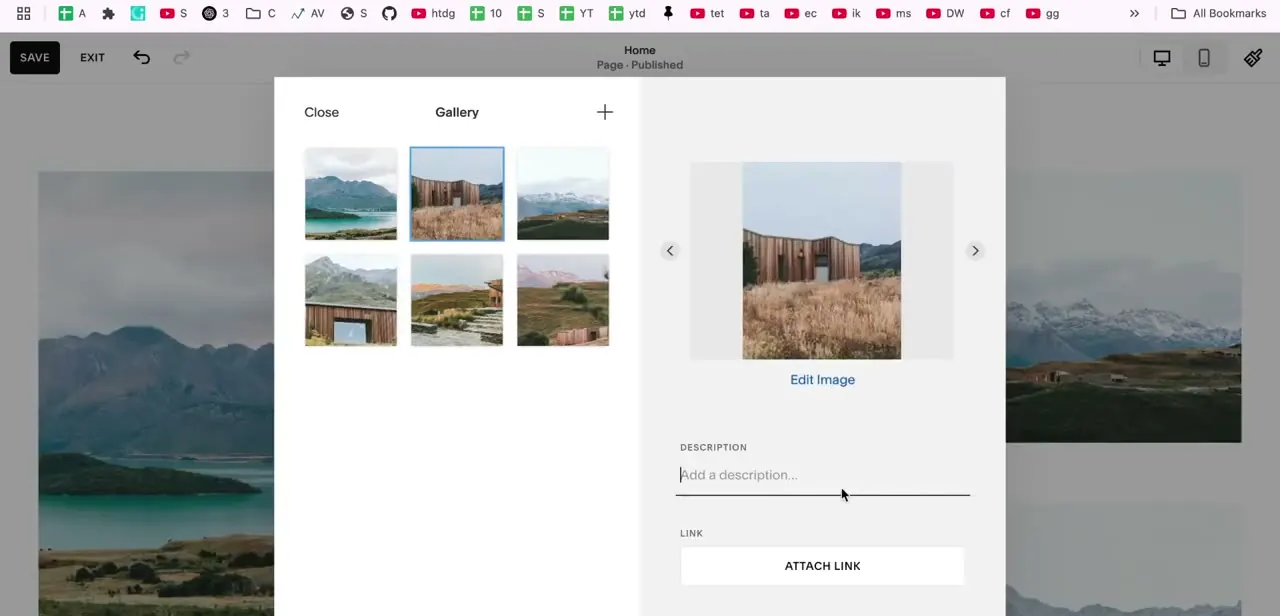This screenshot has height=616, width=1280.
Task: Focus the Add a description field
Action: pyautogui.click(x=823, y=476)
